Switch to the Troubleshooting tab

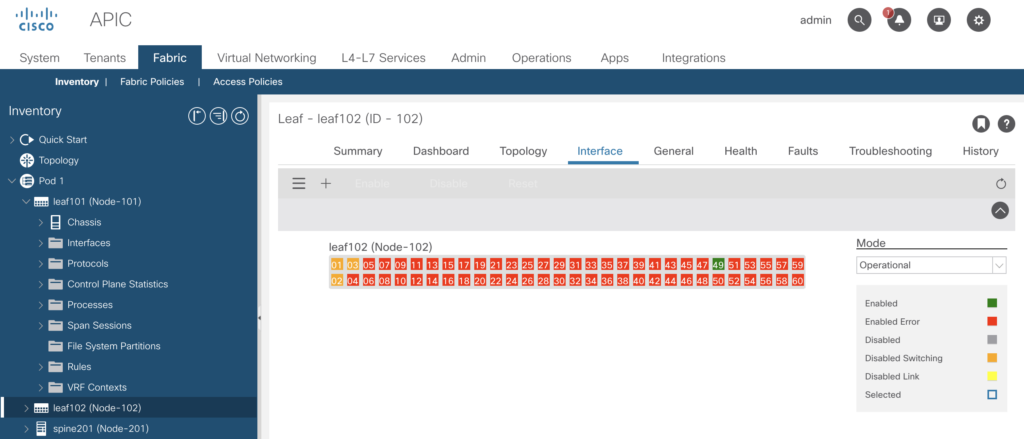(x=890, y=151)
